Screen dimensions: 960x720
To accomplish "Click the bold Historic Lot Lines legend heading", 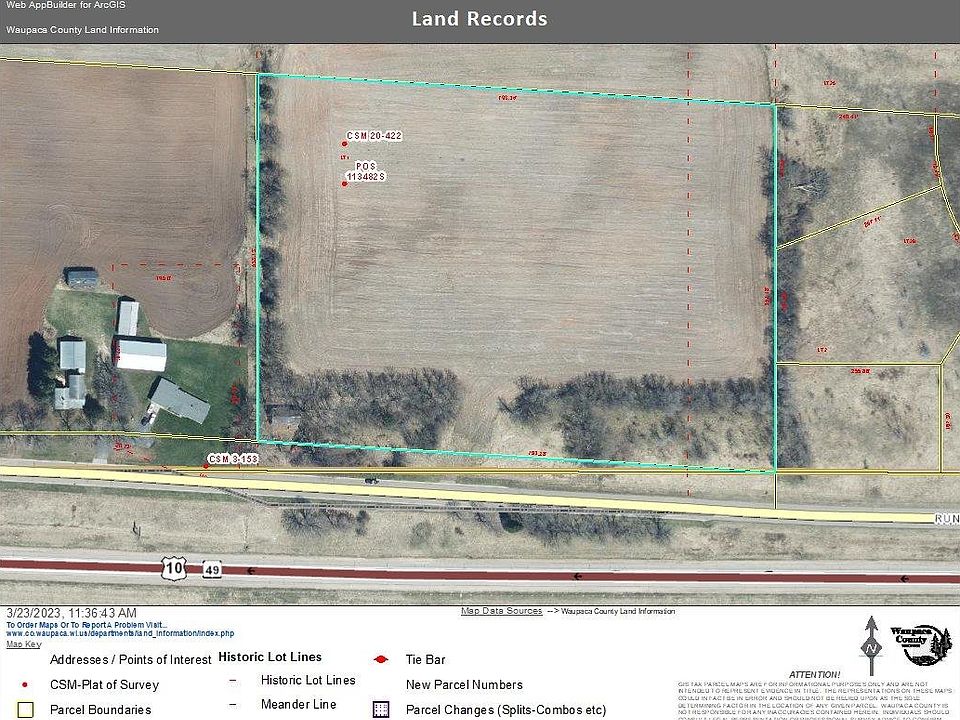I will click(270, 657).
